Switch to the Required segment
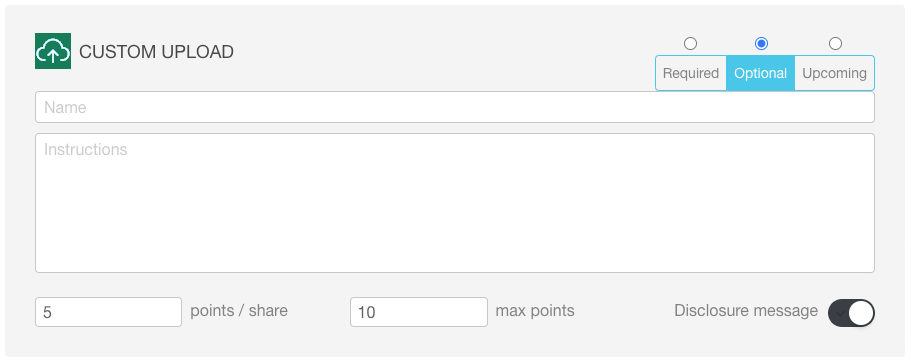Viewport: 911px width, 363px height. tap(691, 73)
